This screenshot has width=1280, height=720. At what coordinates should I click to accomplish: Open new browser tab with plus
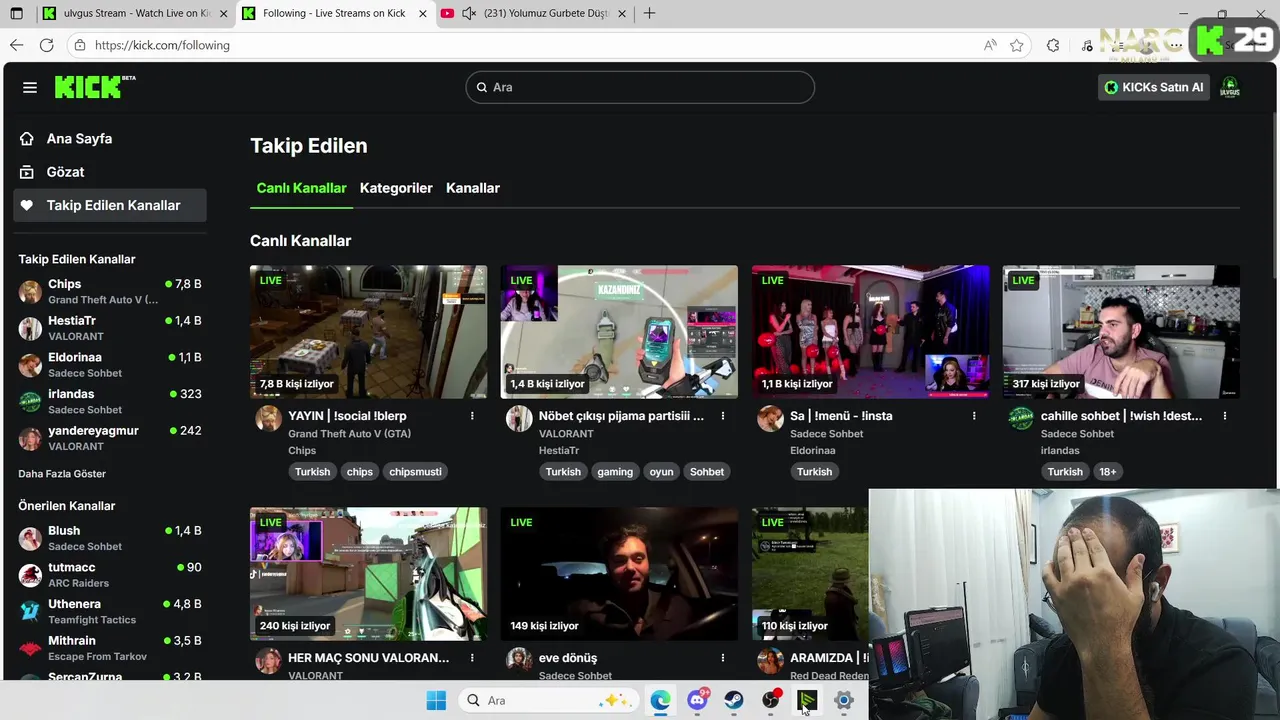click(650, 13)
